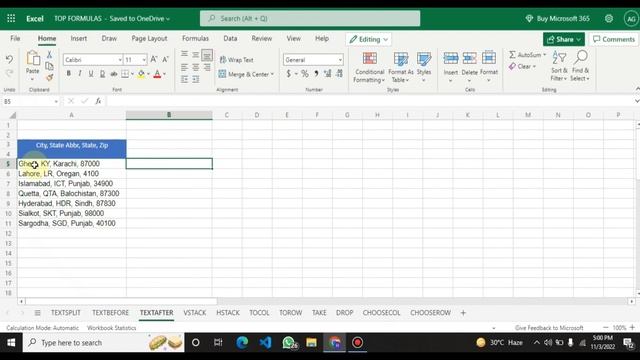Click the zoom in plus control
This screenshot has width=640, height=360.
click(632, 327)
